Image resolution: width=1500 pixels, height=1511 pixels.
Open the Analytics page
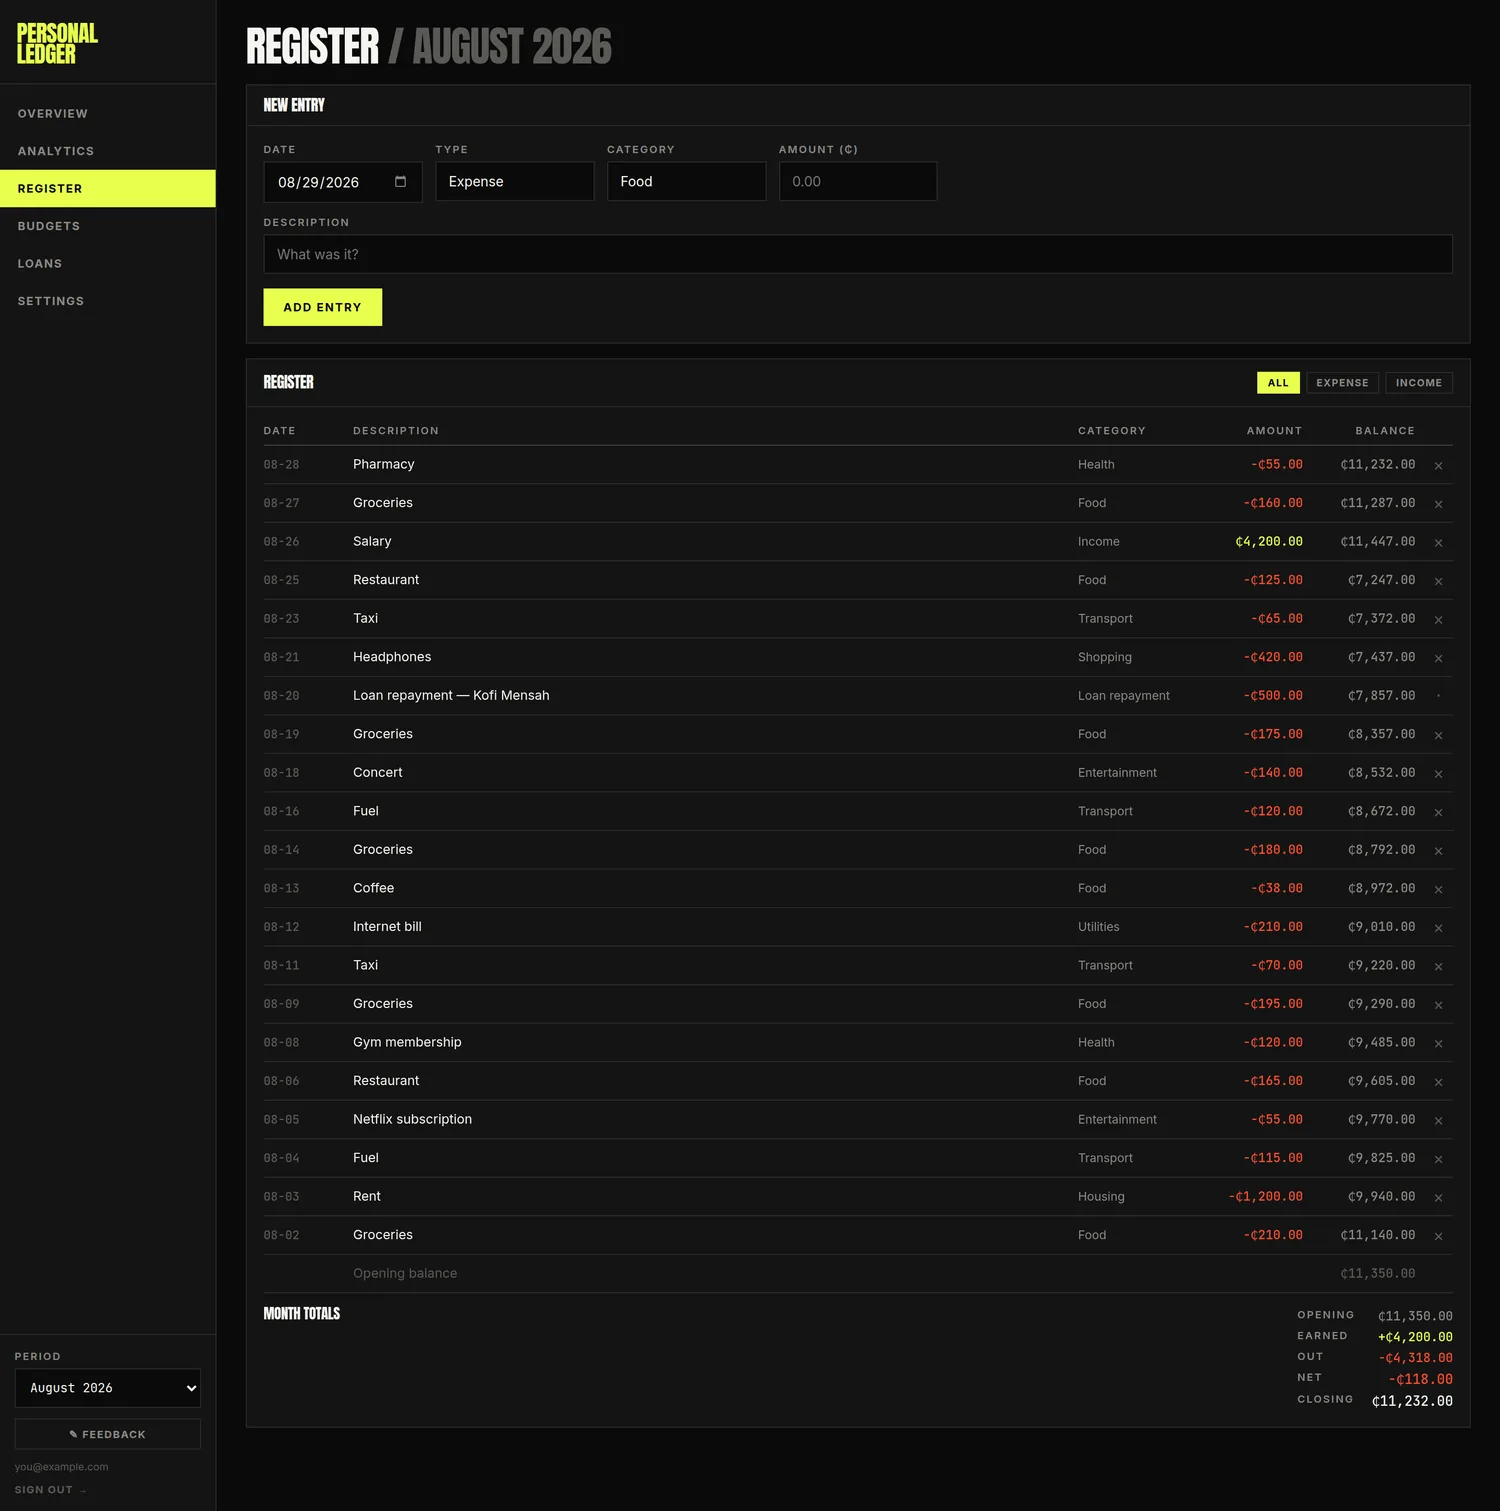[108, 151]
